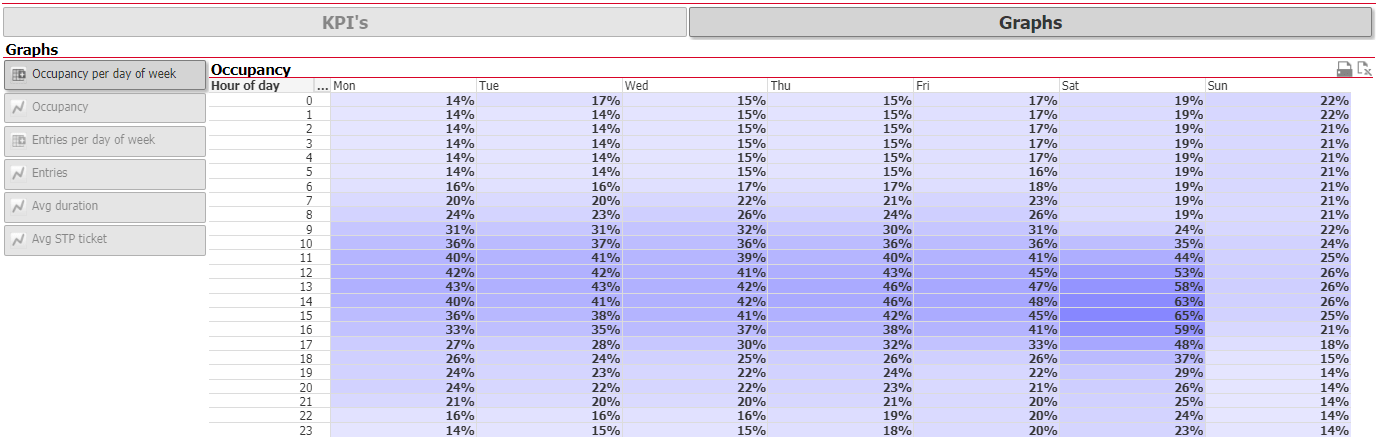The height and width of the screenshot is (445, 1383).
Task: Print the Occupancy table via printer icon
Action: pos(1345,69)
